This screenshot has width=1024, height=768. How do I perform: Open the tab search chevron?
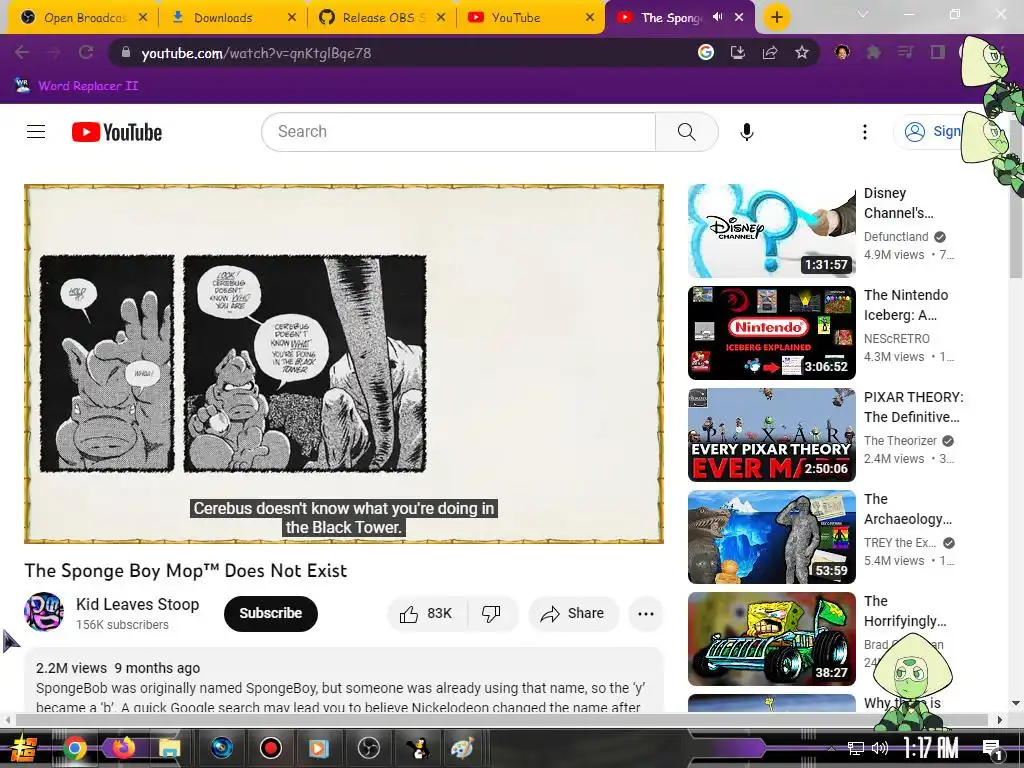[x=863, y=14]
